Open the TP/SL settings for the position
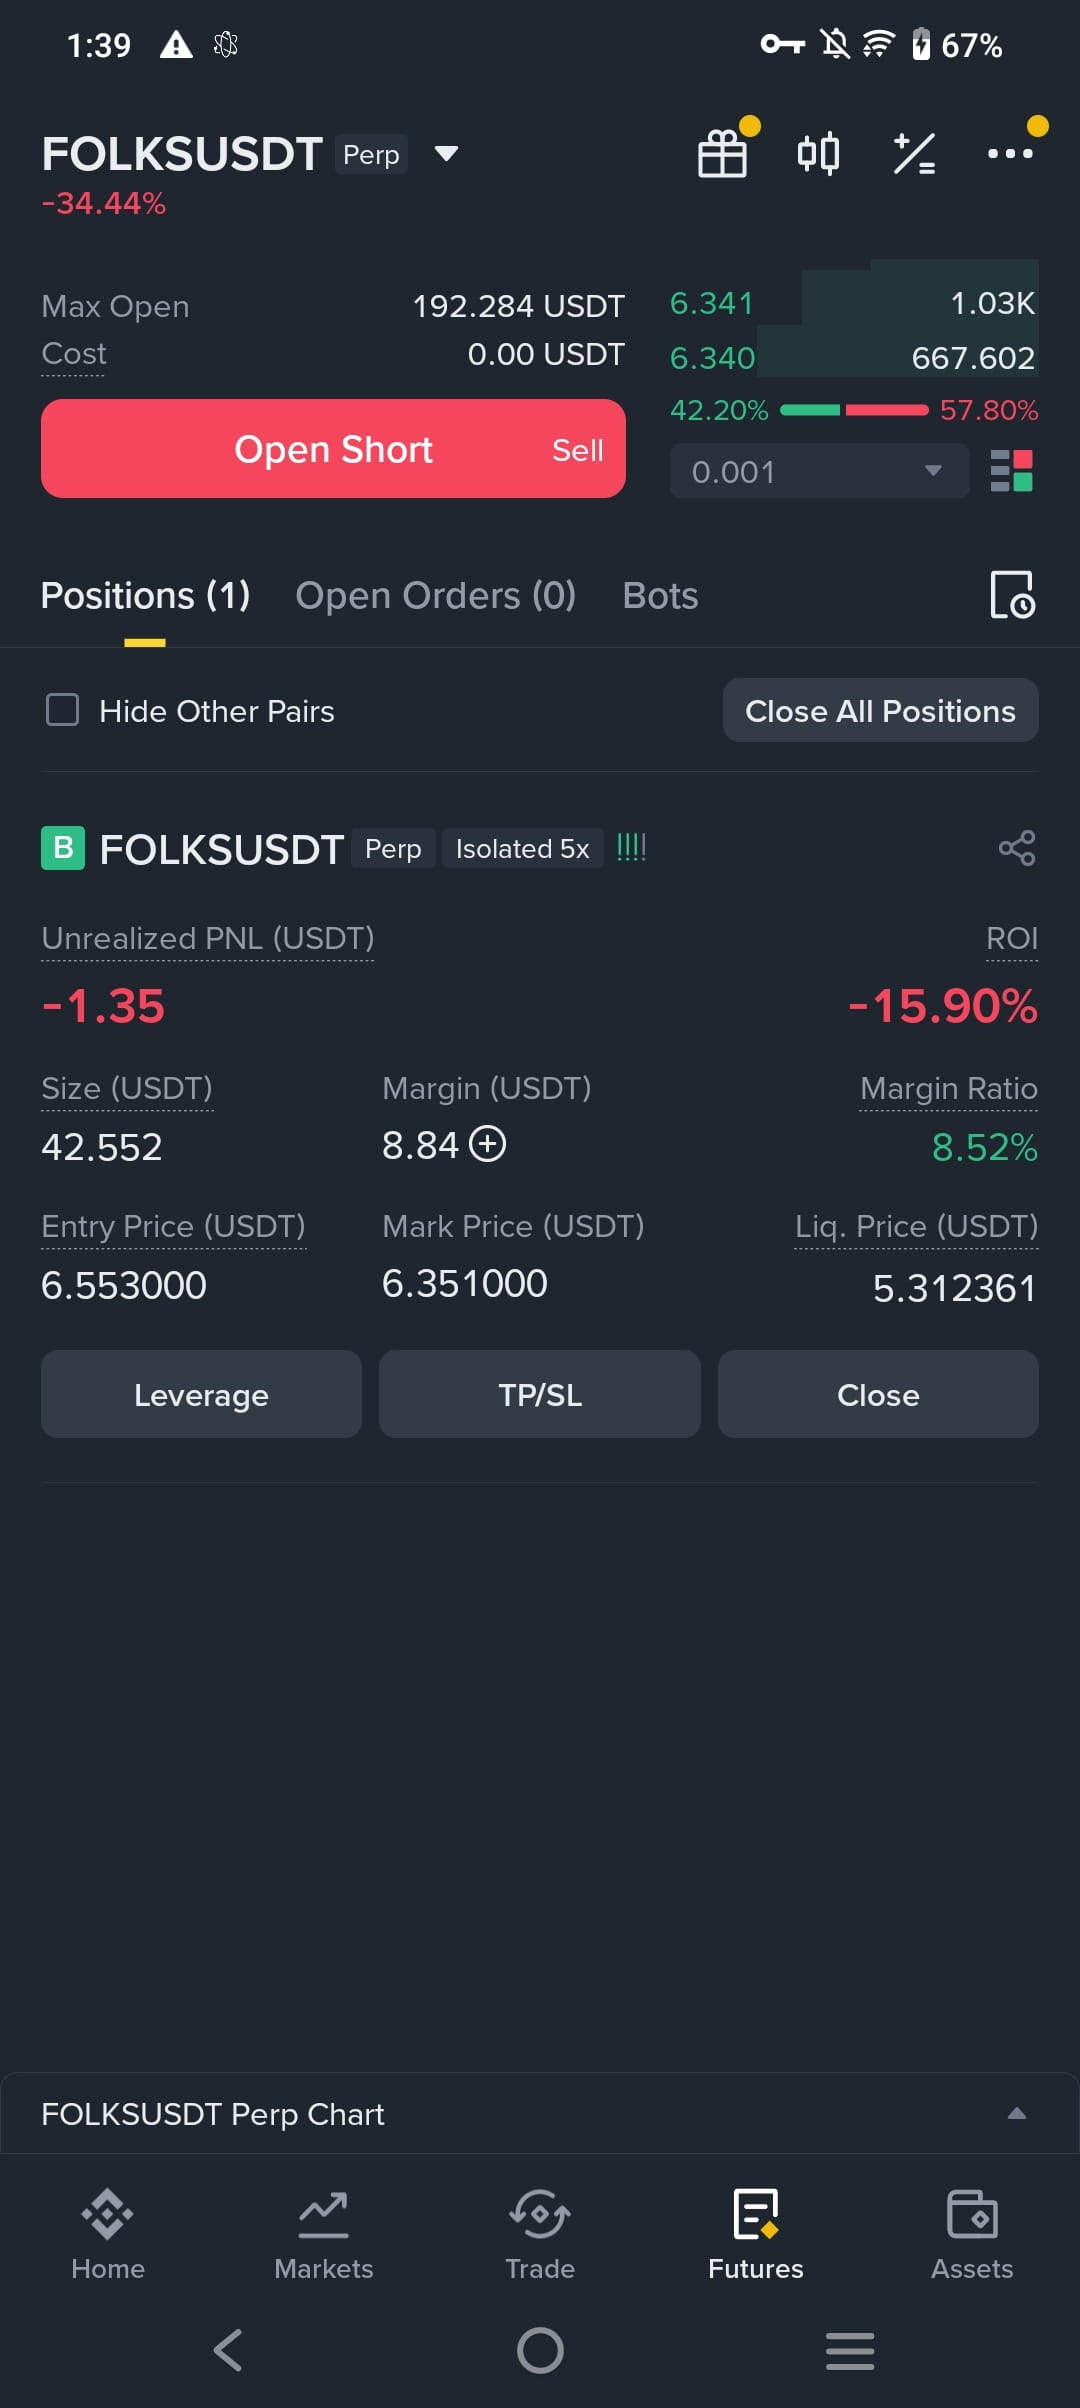Viewport: 1080px width, 2408px height. tap(540, 1394)
